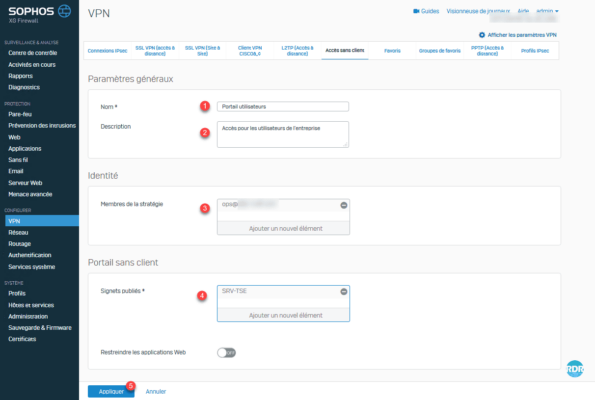Open Administration in sidebar
Screen dimensions: 595x400
[28, 317]
